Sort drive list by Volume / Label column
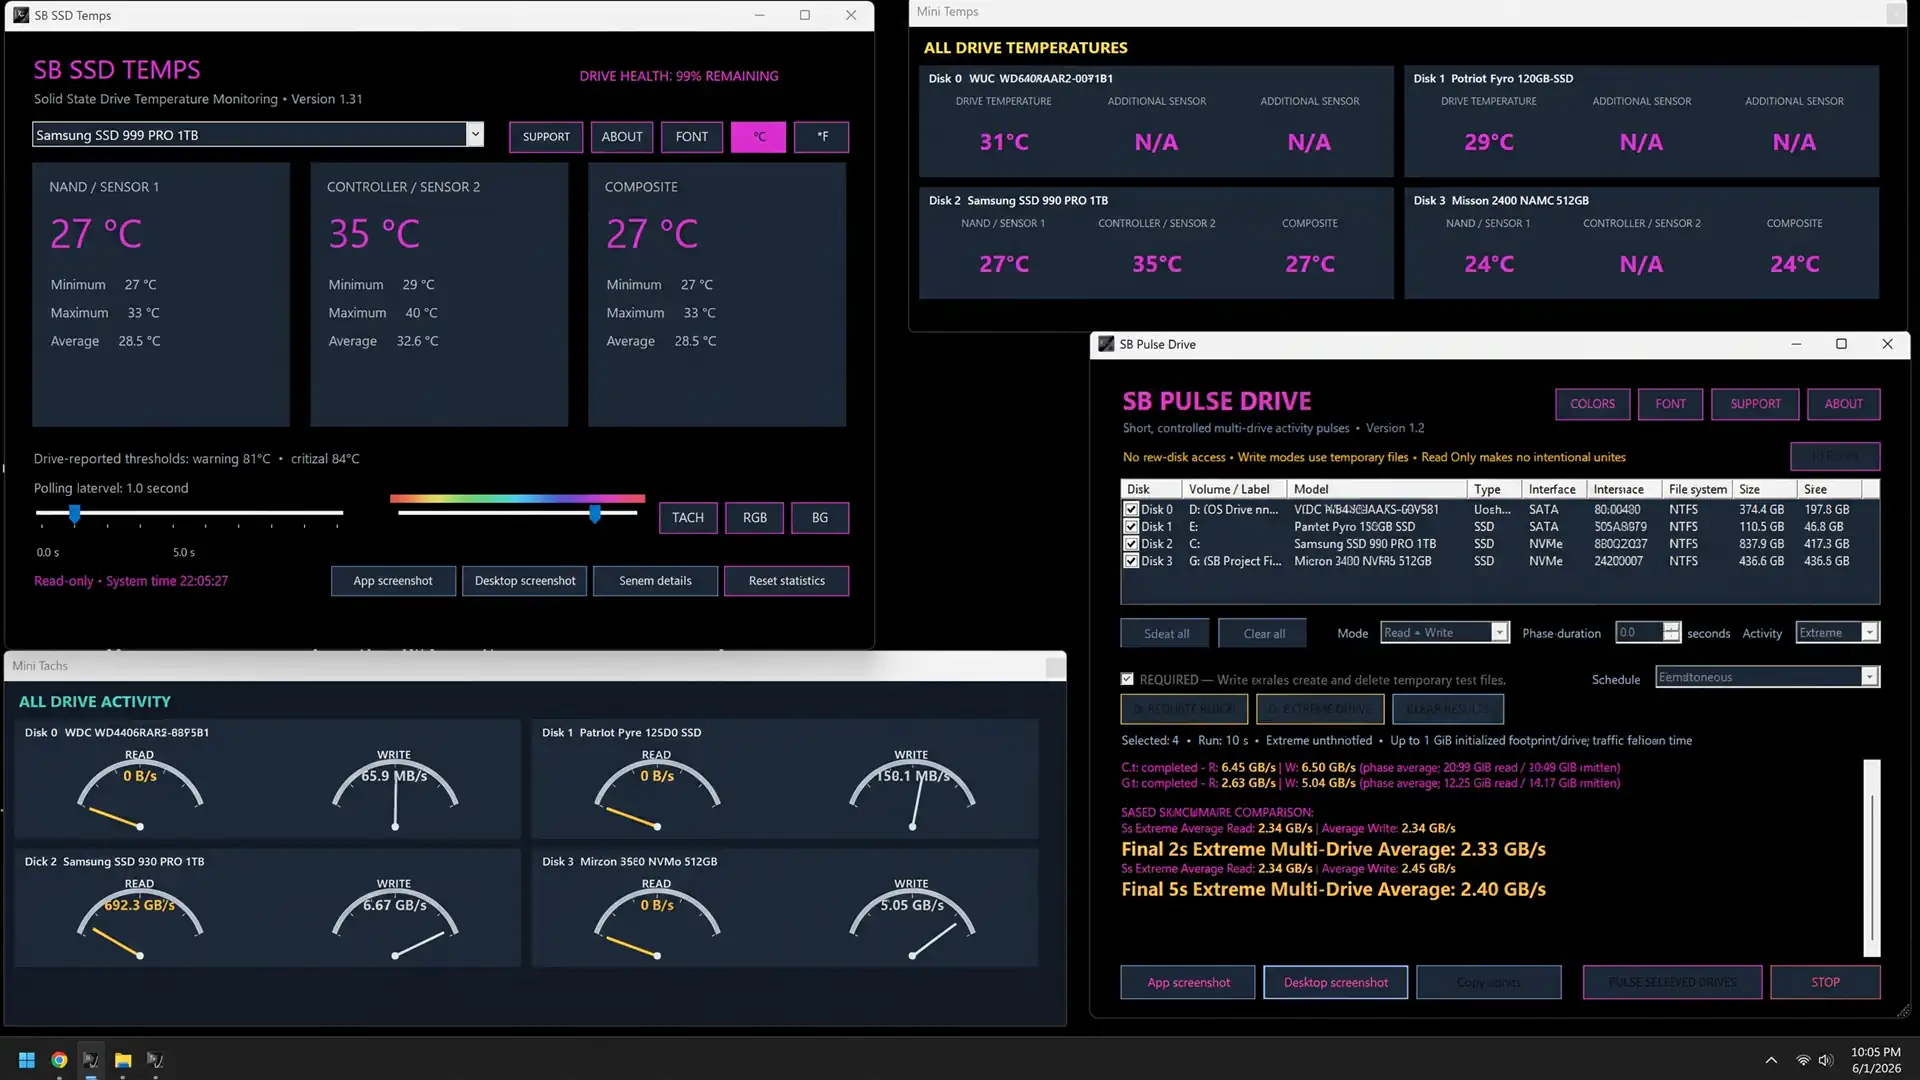 (x=1235, y=489)
